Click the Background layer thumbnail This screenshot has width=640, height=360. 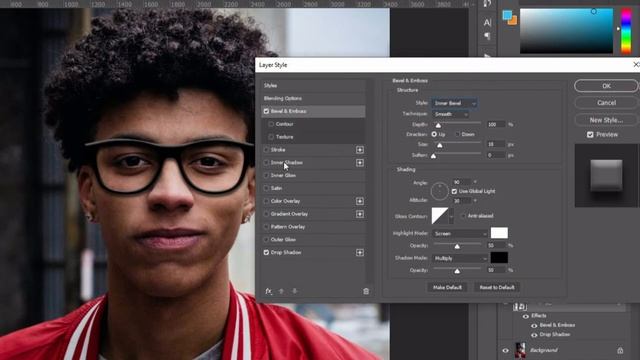pos(520,350)
